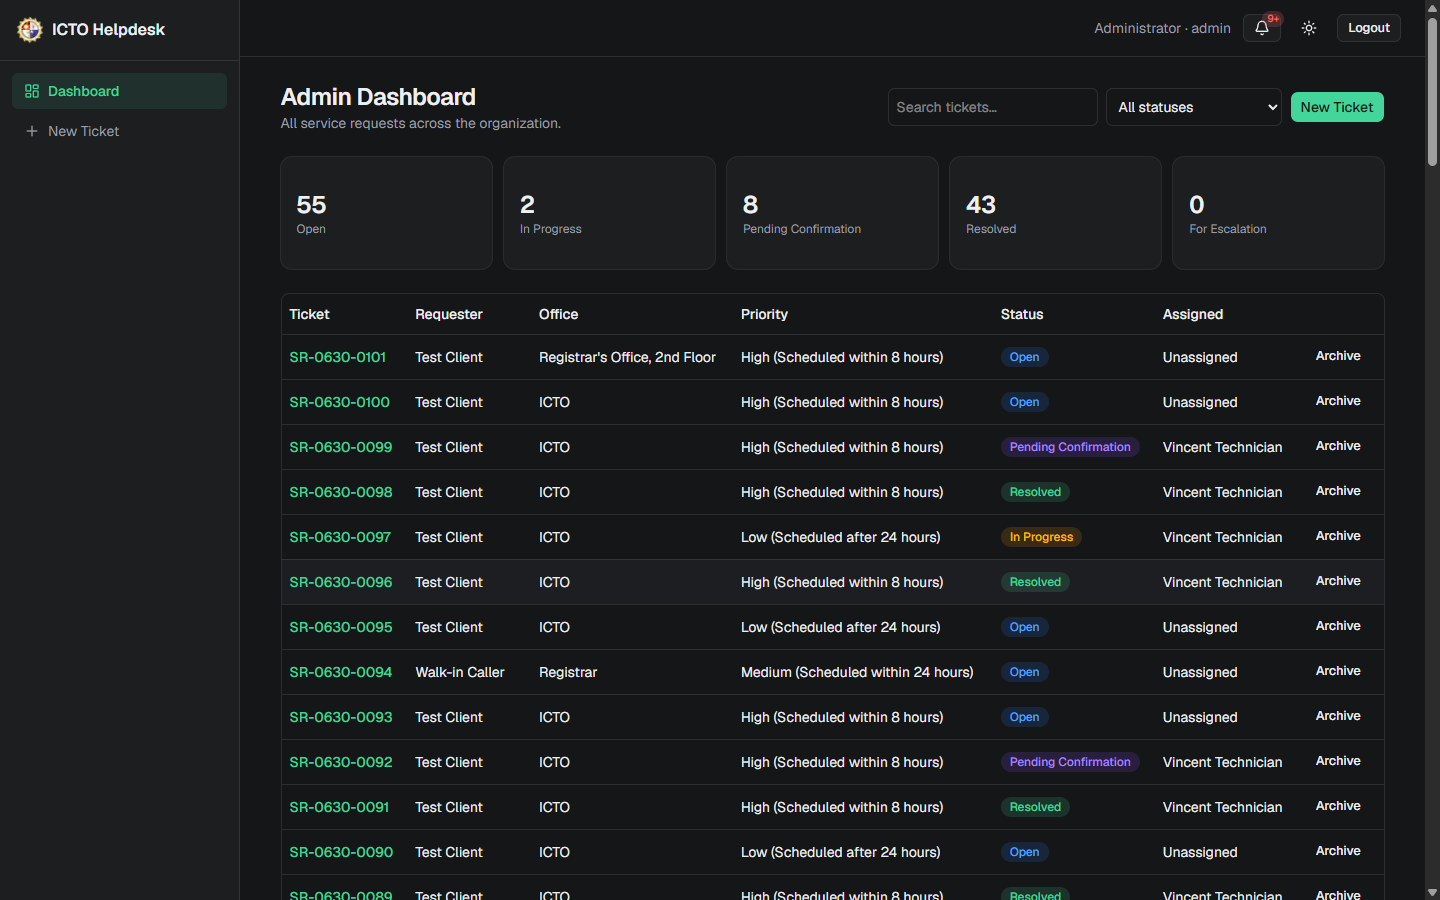Click the Resolved badge on SR-0630-0098
This screenshot has width=1440, height=900.
tap(1035, 492)
